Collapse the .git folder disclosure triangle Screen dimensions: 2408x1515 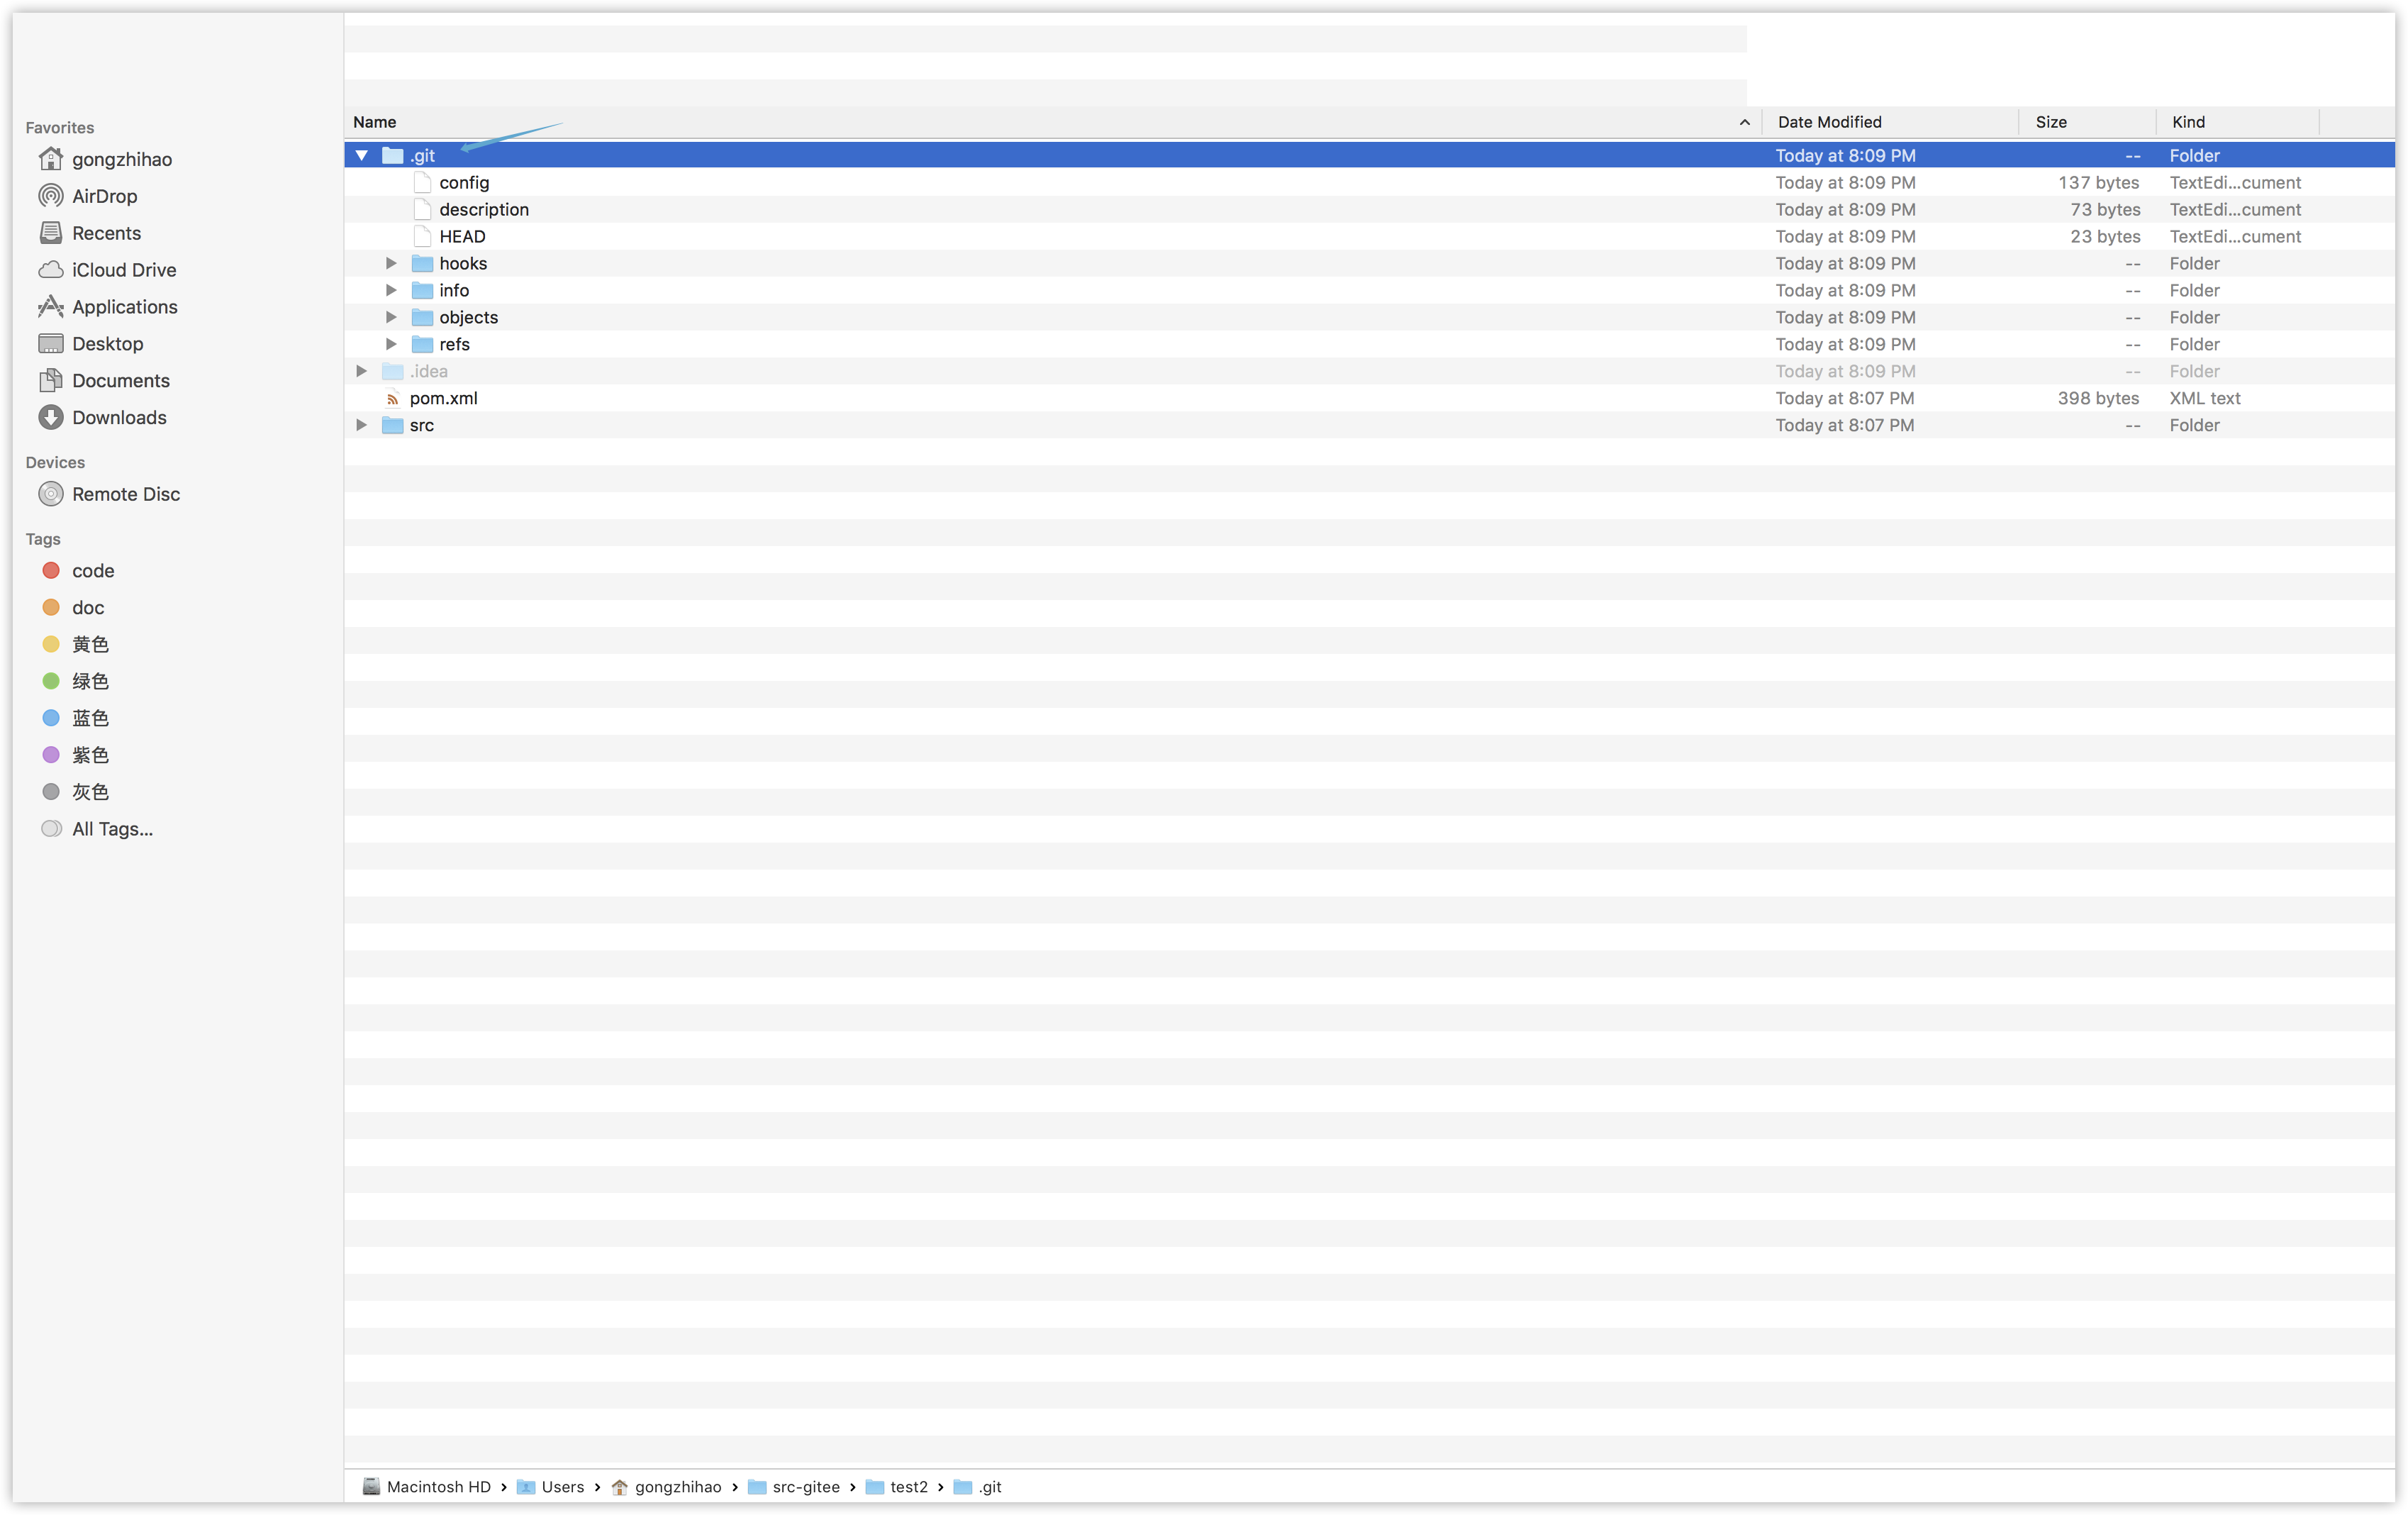[362, 155]
